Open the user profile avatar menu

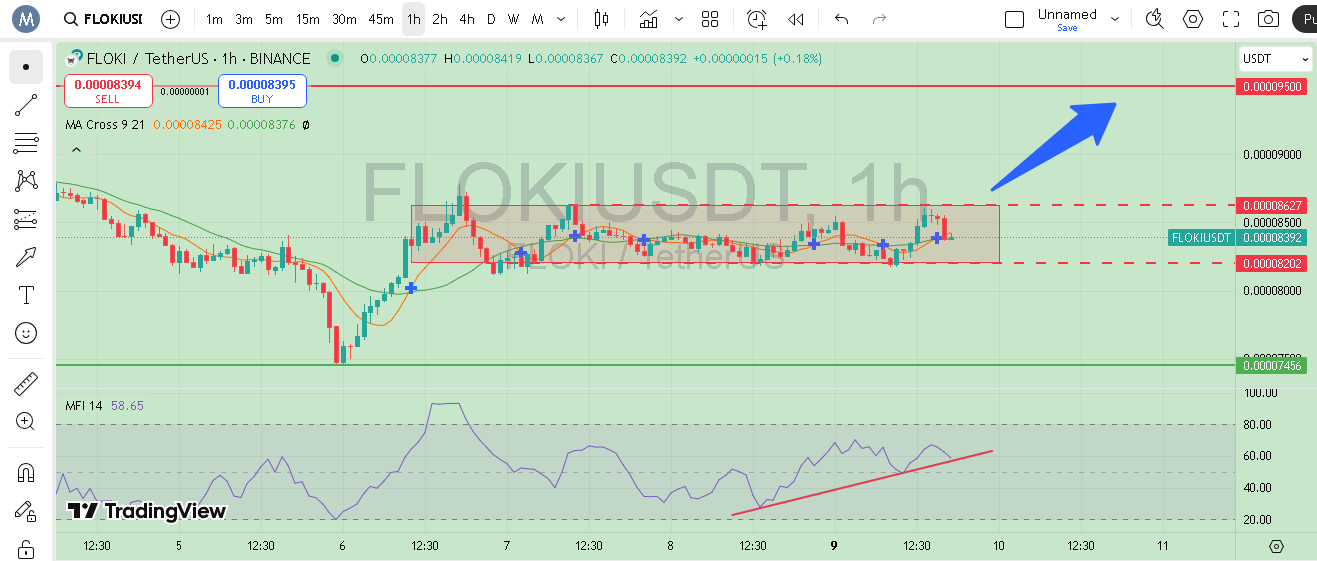tap(26, 18)
